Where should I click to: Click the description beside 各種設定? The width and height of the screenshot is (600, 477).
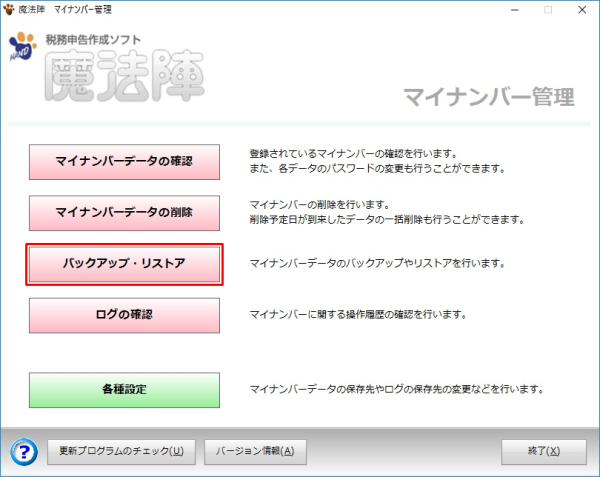click(395, 389)
